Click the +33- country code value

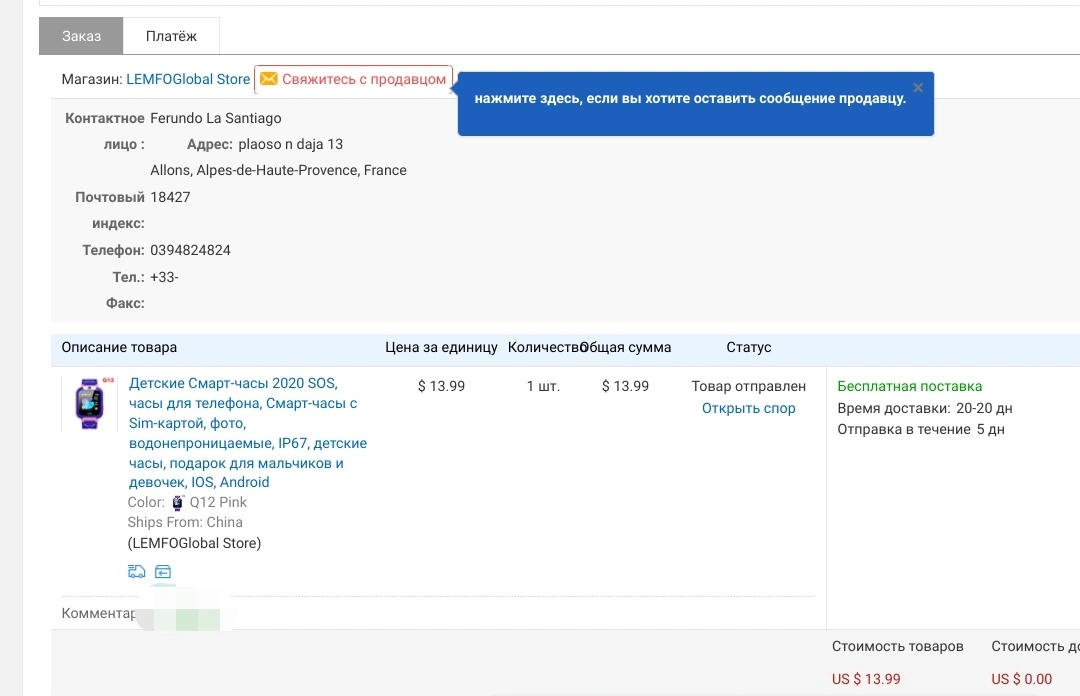pyautogui.click(x=164, y=277)
